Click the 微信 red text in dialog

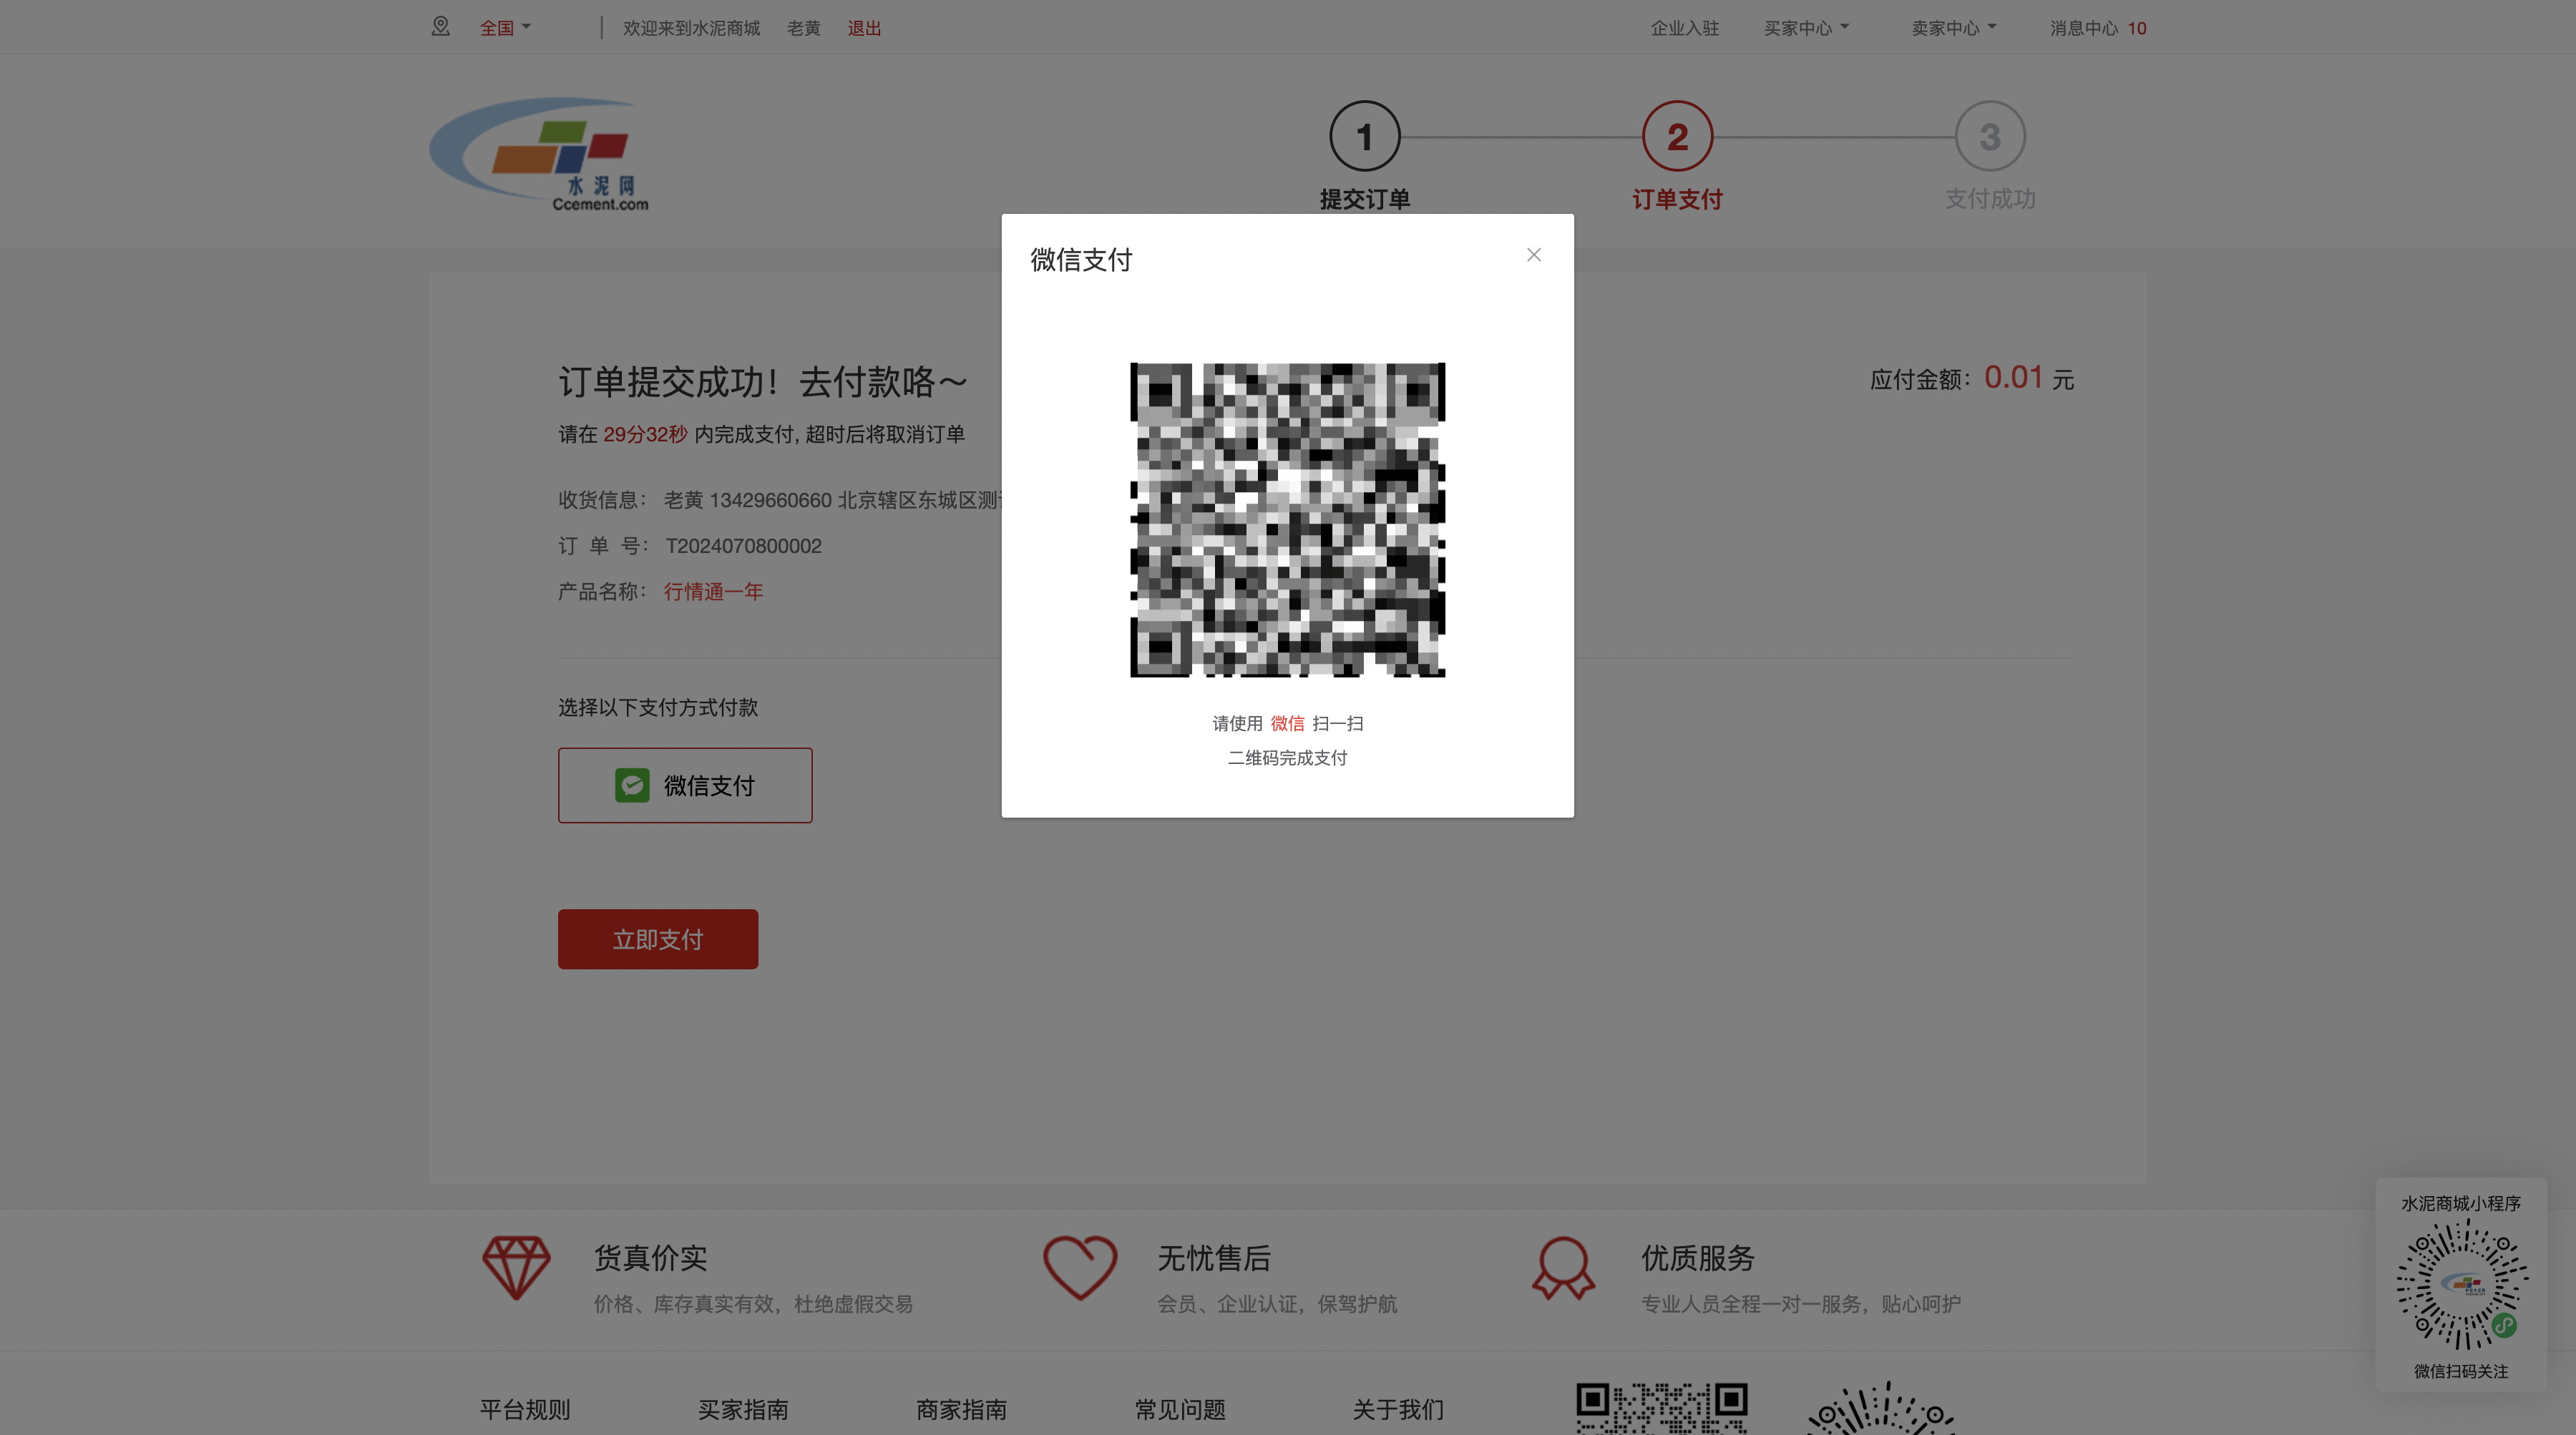coord(1287,723)
